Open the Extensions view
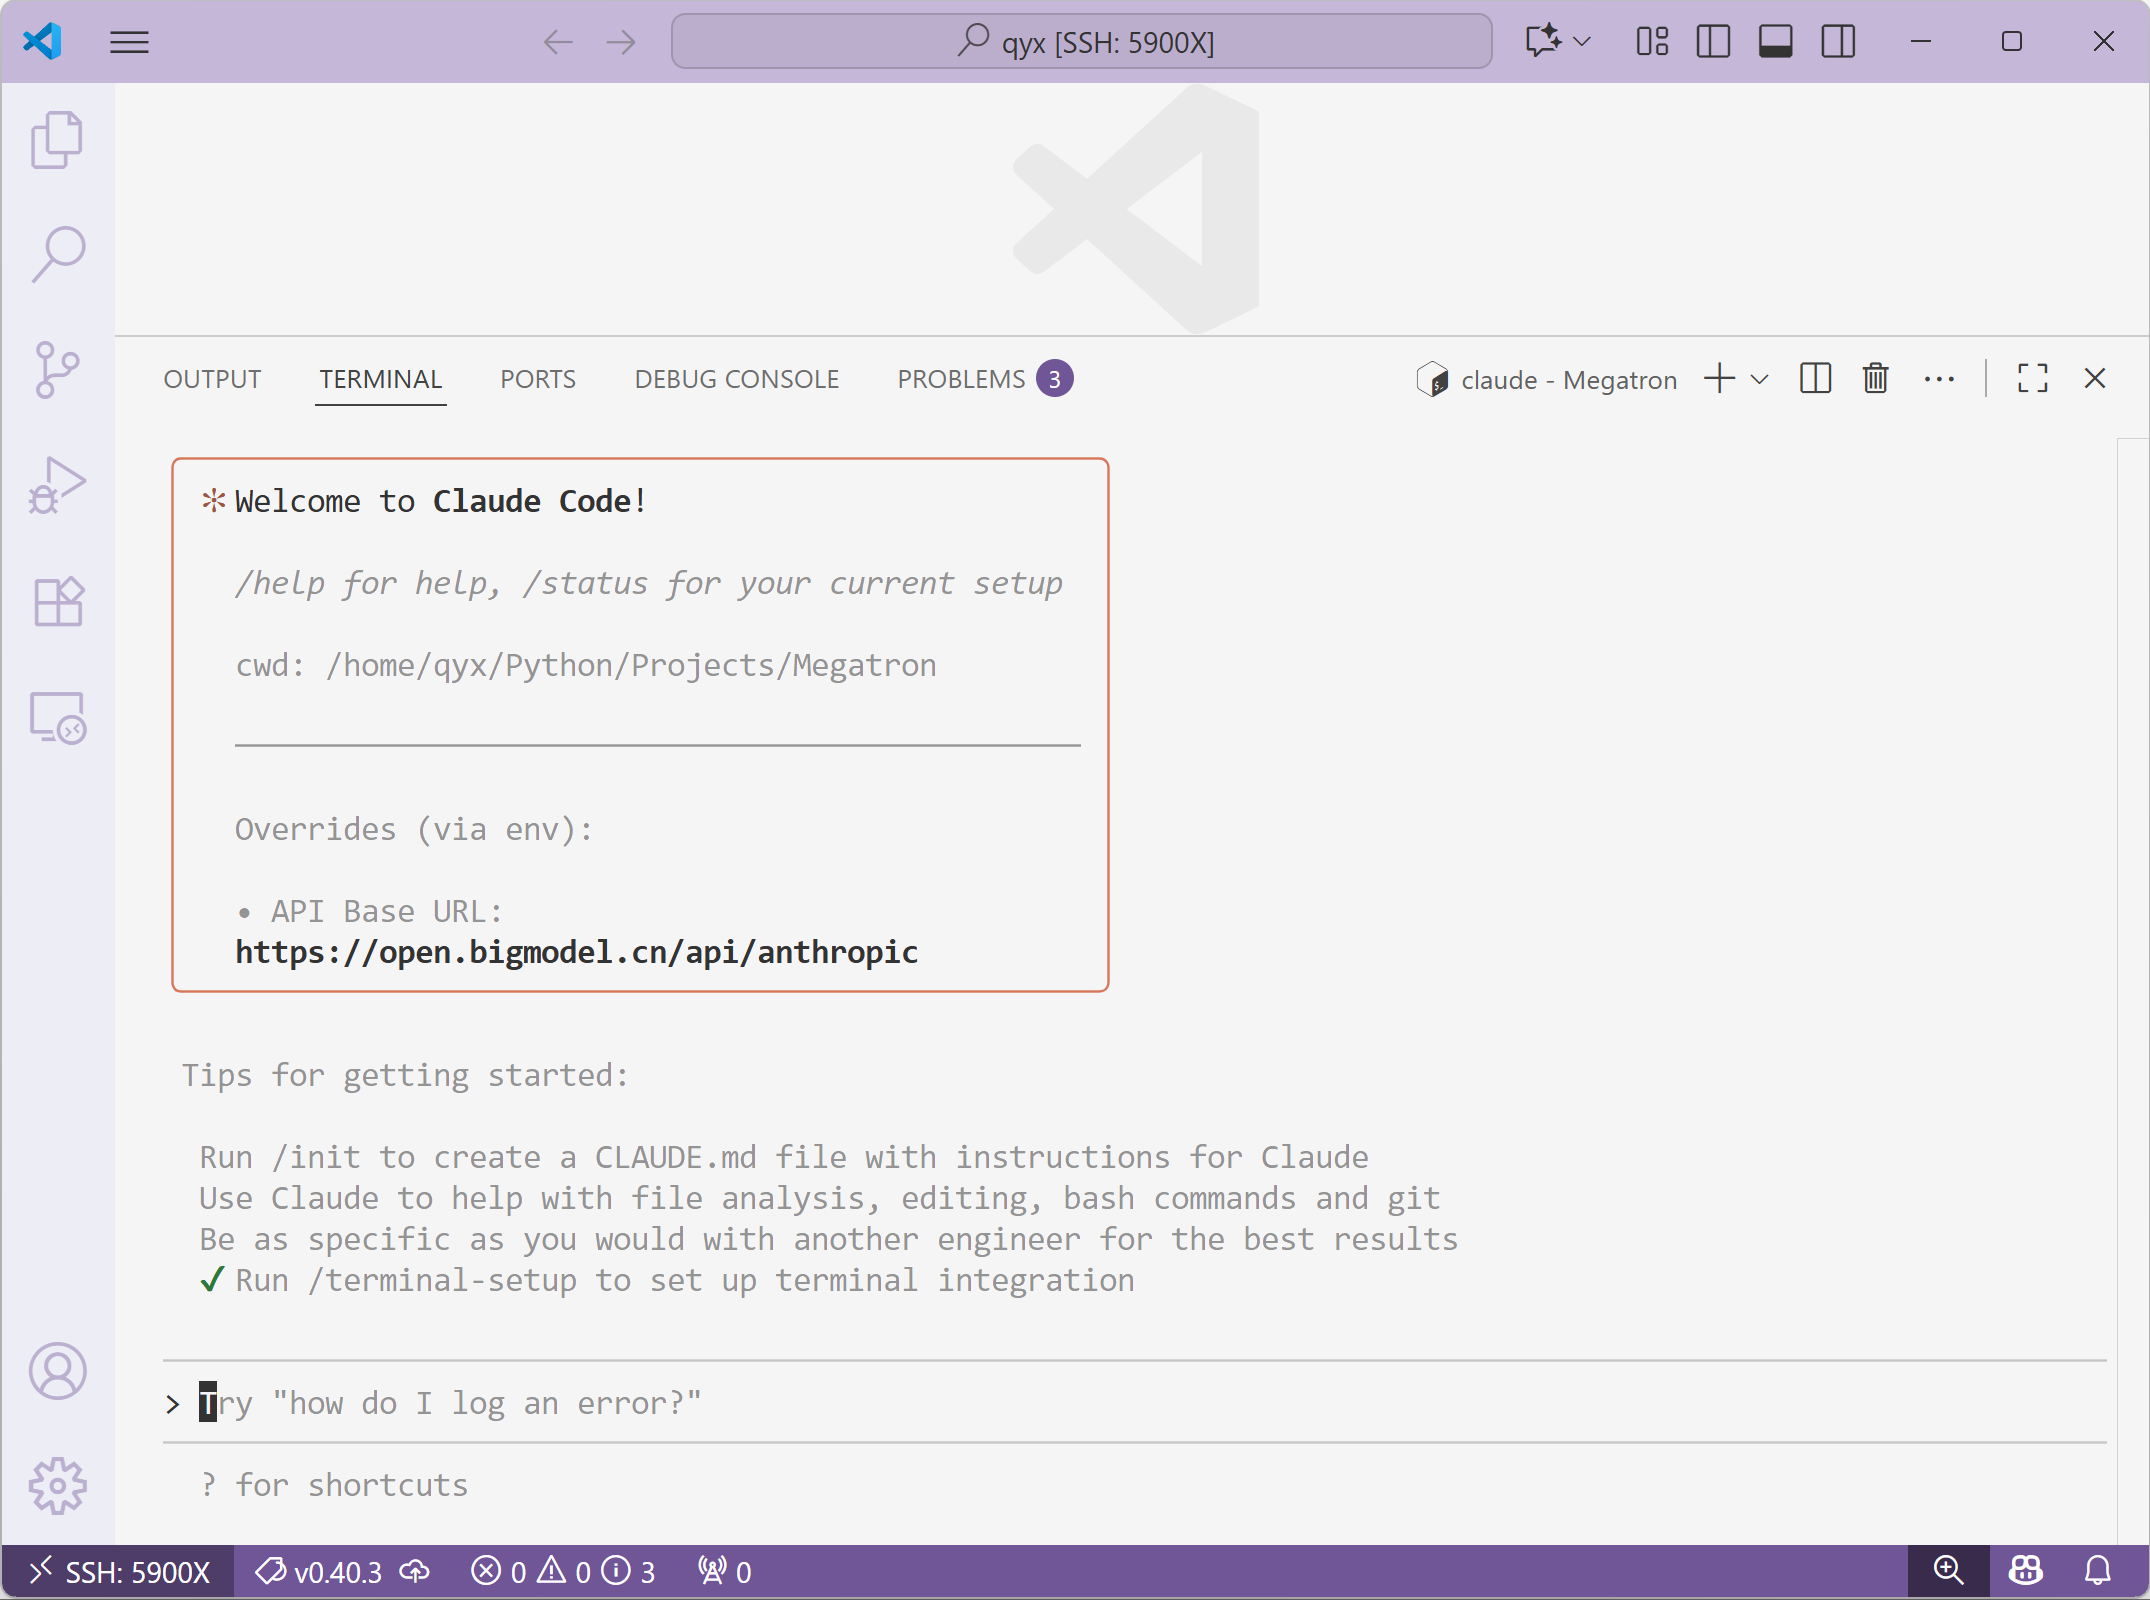Image resolution: width=2150 pixels, height=1600 pixels. pos(57,602)
